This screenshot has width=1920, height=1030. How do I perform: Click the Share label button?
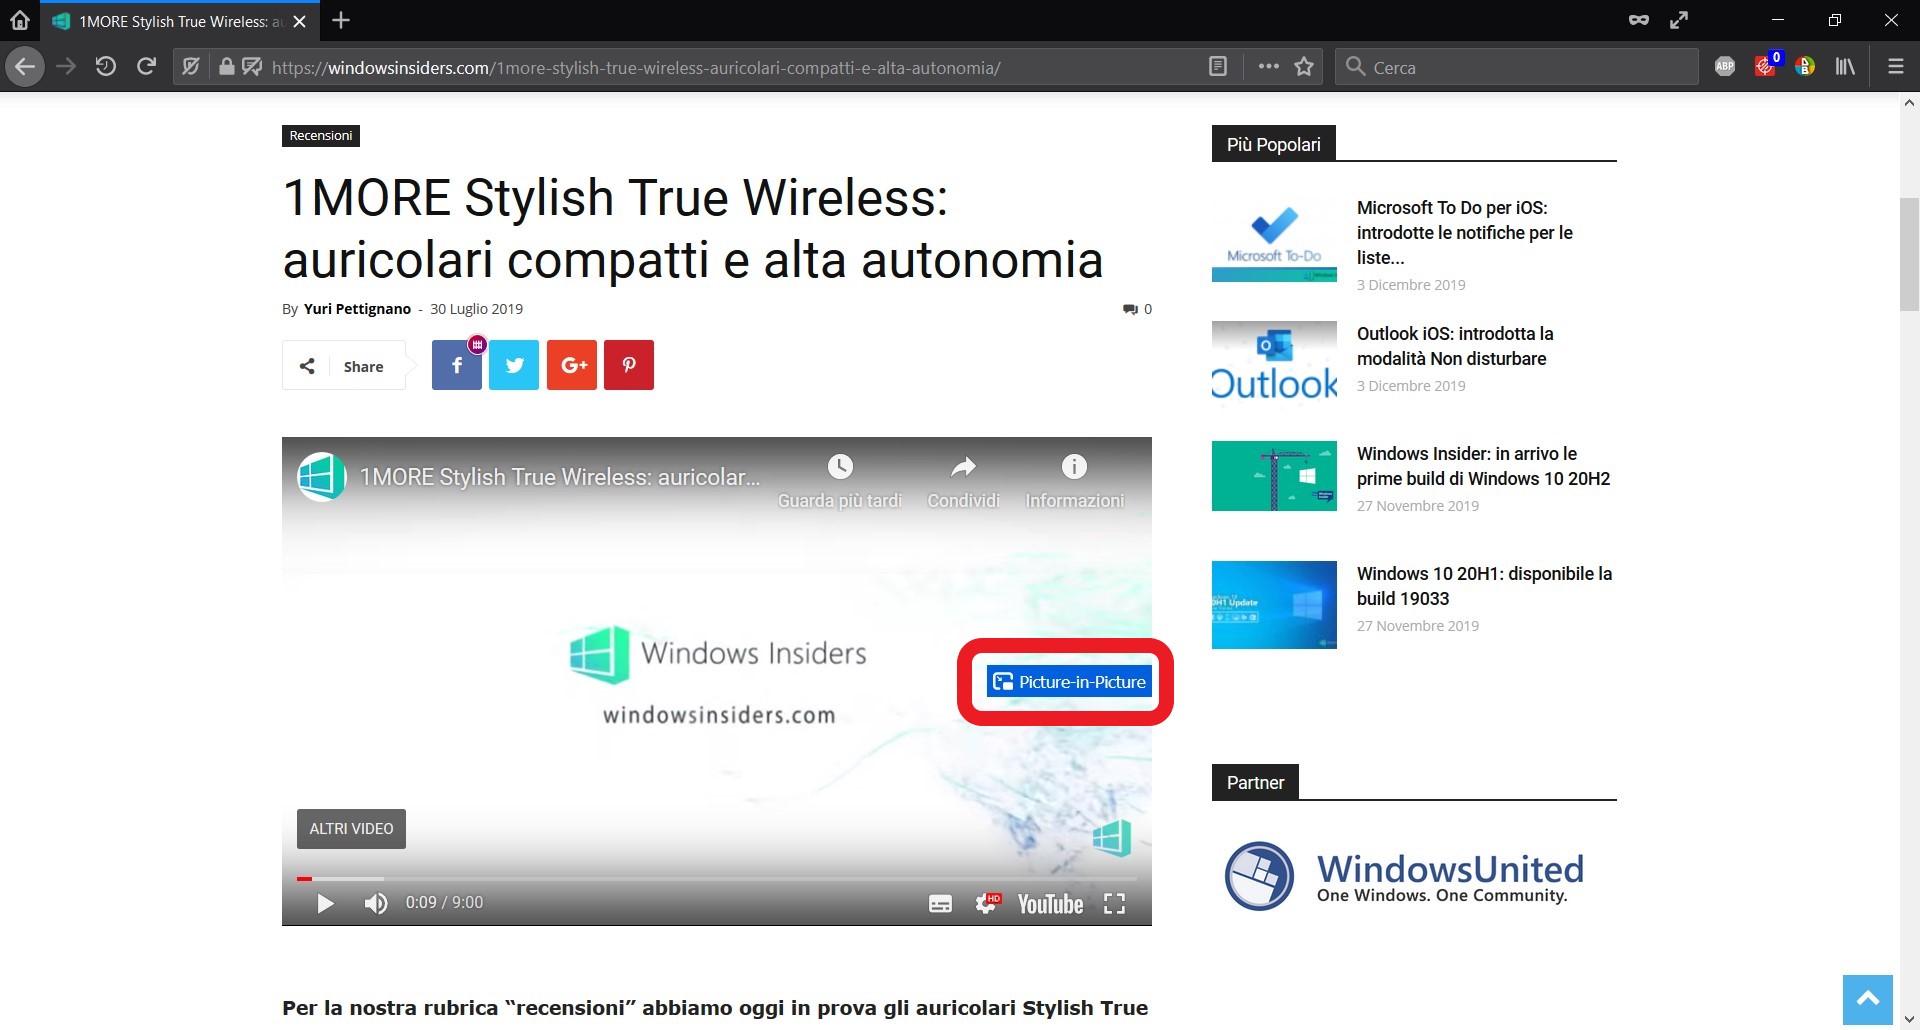[x=344, y=366]
